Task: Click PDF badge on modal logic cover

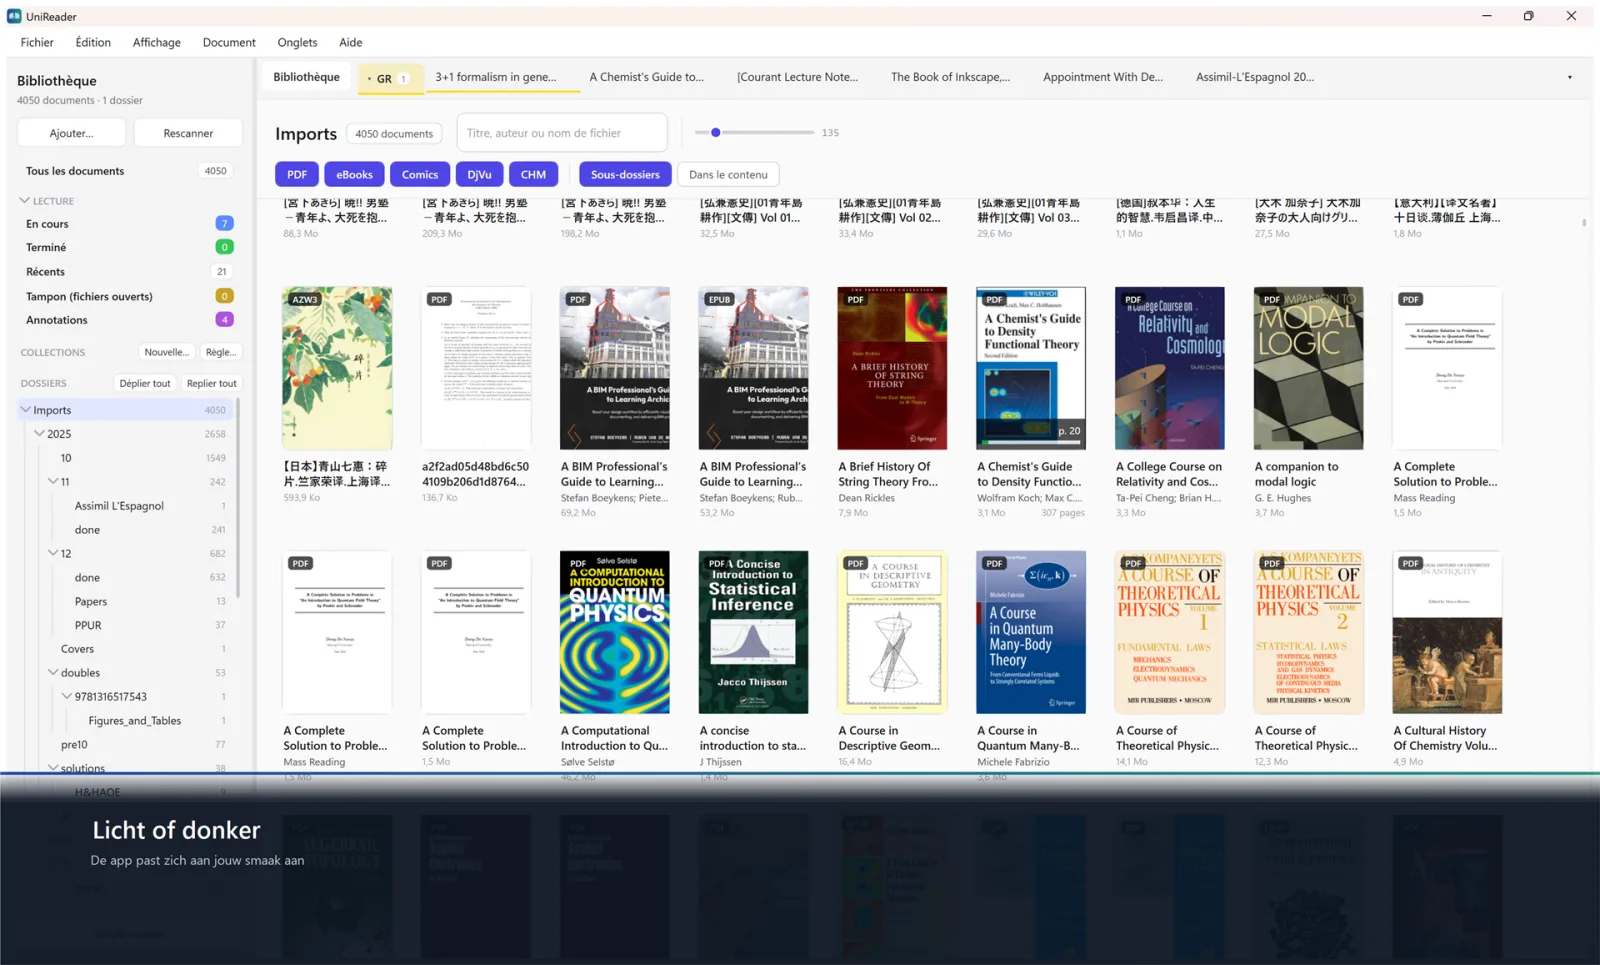Action: [1271, 299]
